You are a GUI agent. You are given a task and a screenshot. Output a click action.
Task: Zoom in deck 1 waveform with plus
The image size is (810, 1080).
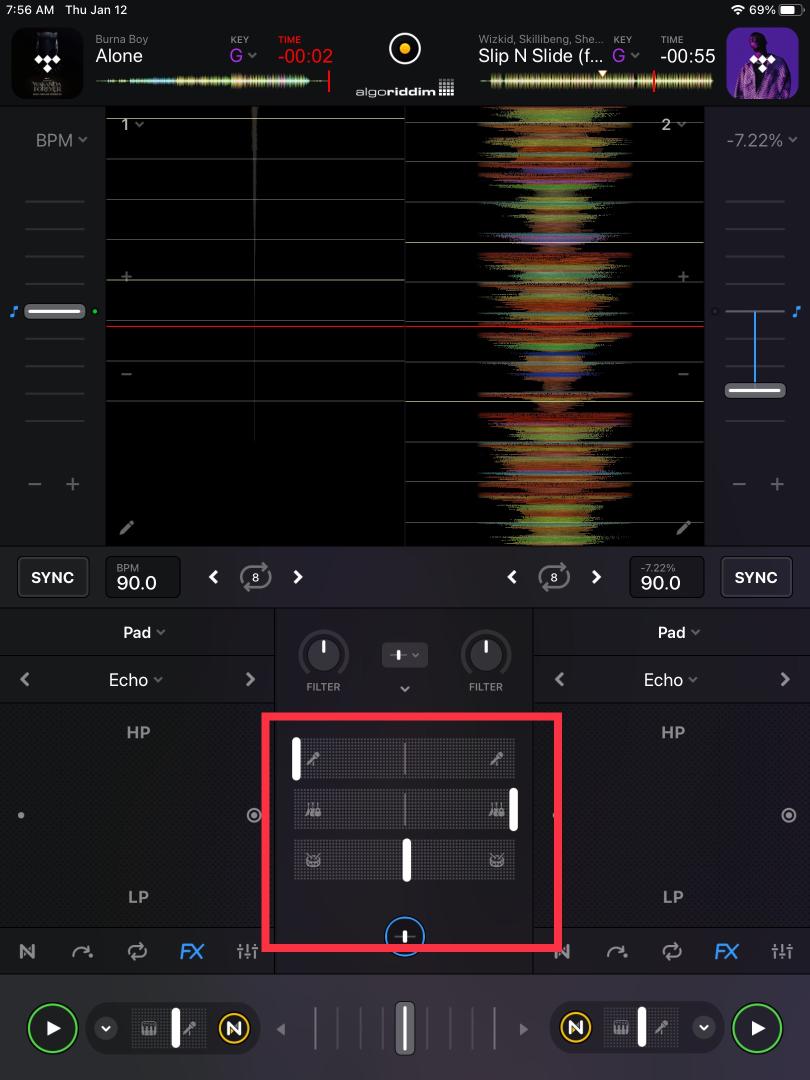tap(126, 276)
